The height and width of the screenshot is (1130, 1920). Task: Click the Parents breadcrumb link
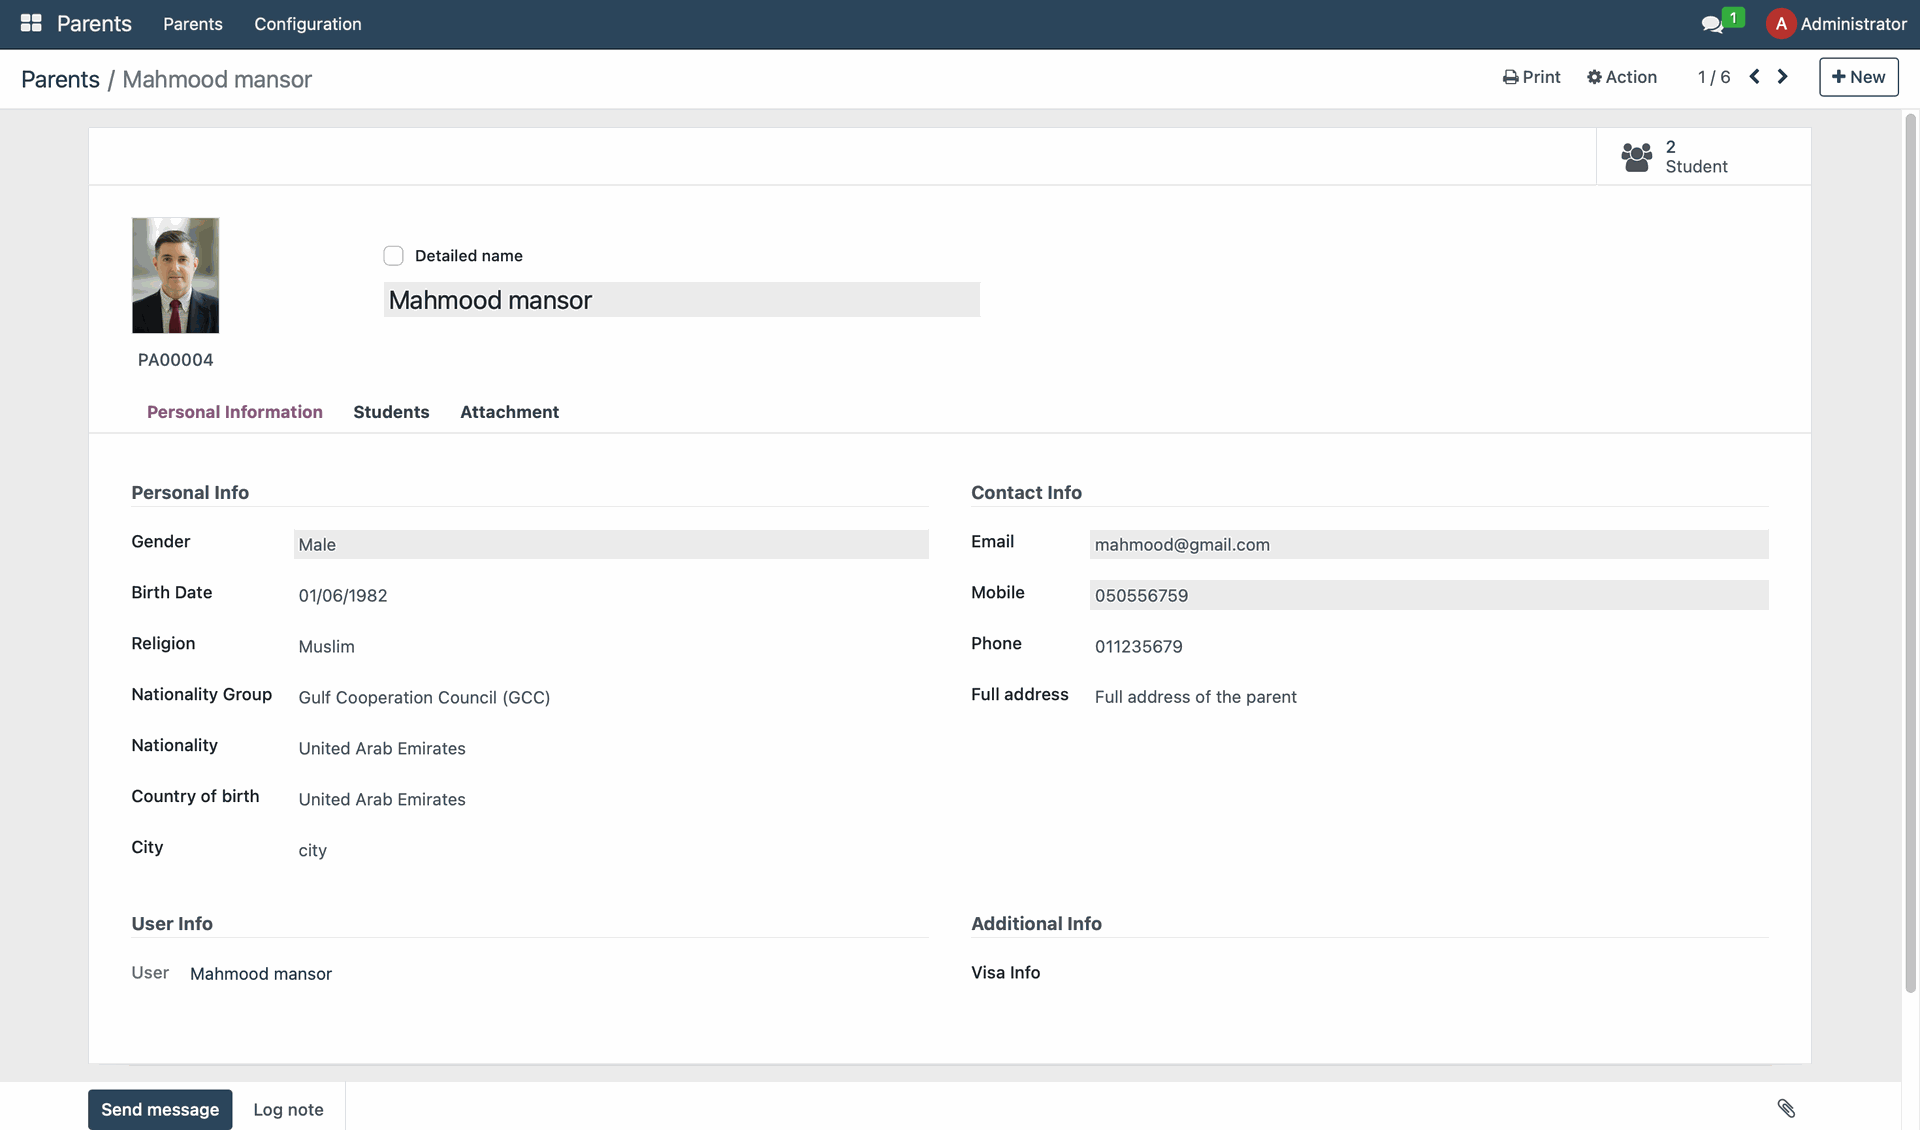click(60, 79)
